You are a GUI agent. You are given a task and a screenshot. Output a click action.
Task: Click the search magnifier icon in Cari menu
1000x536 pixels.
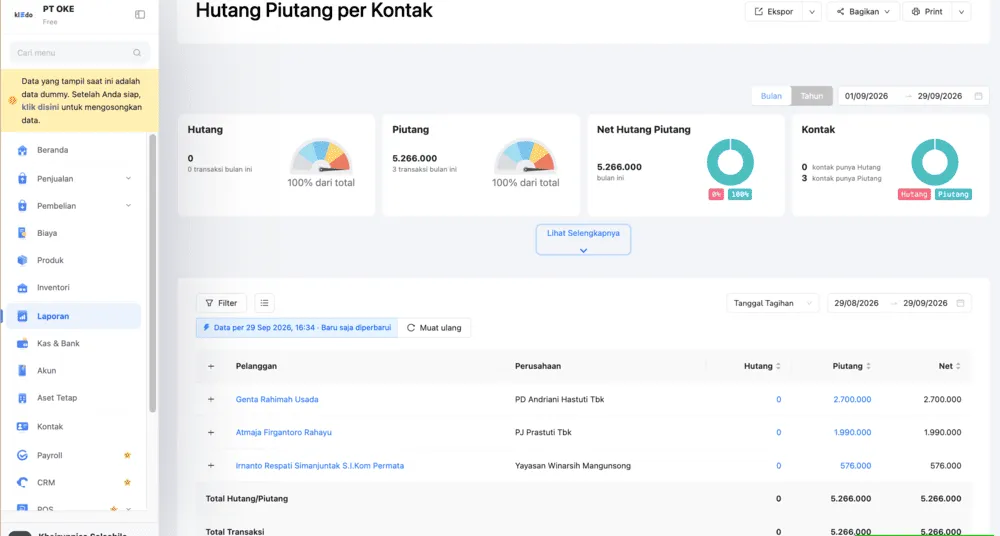(136, 53)
